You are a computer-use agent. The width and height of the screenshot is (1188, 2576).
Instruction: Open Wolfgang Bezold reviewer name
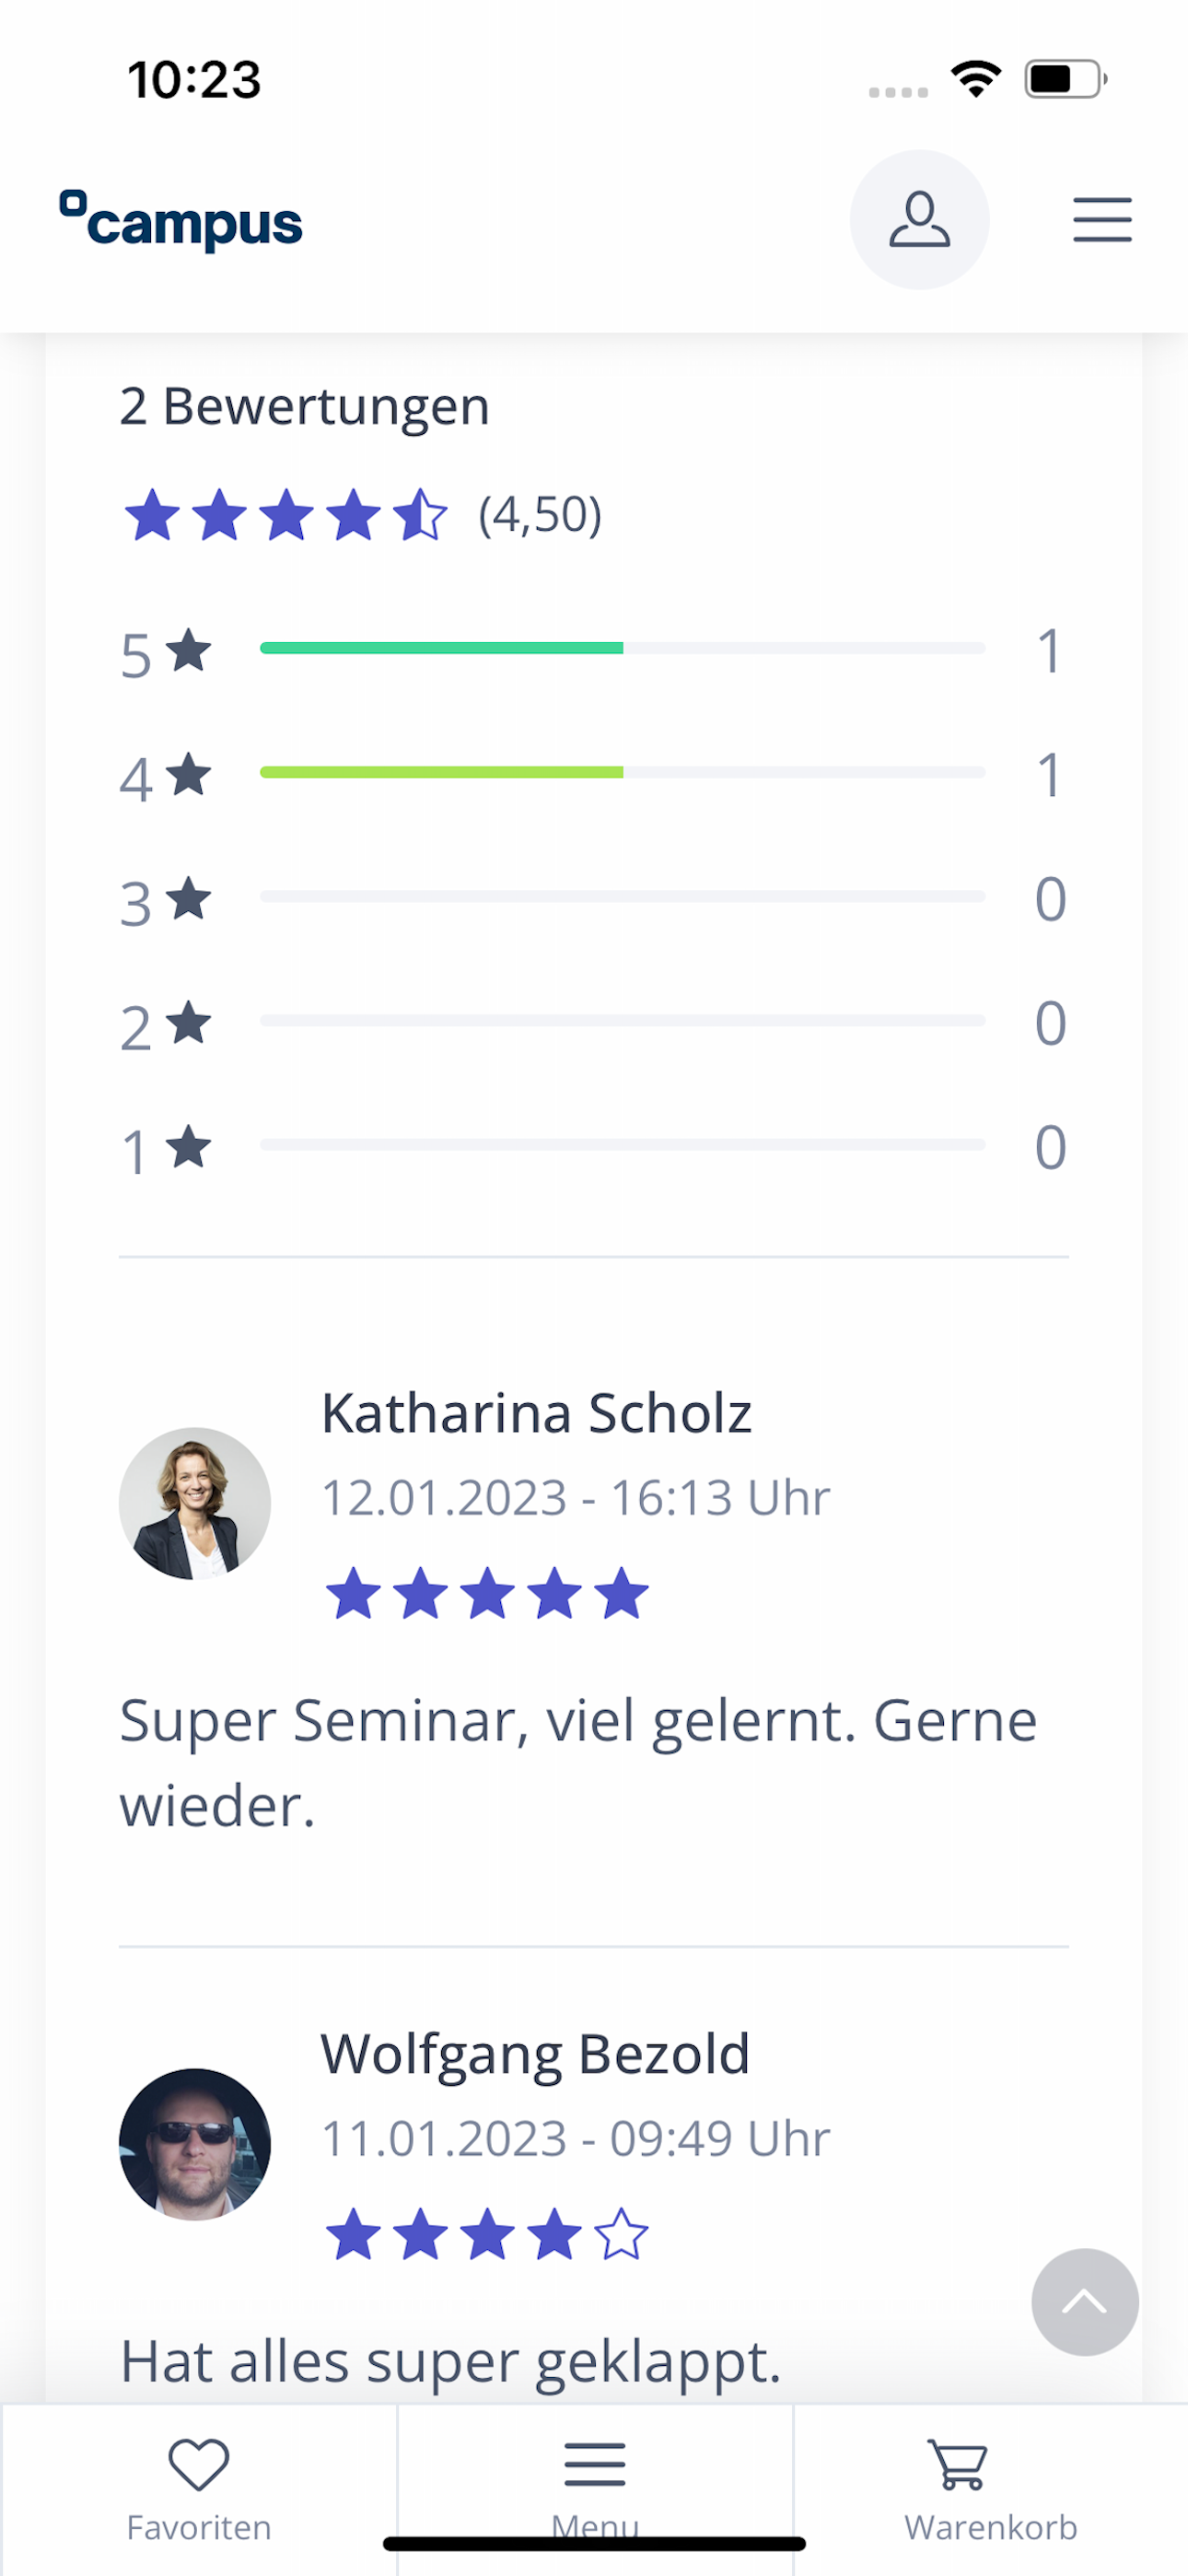pos(535,2055)
